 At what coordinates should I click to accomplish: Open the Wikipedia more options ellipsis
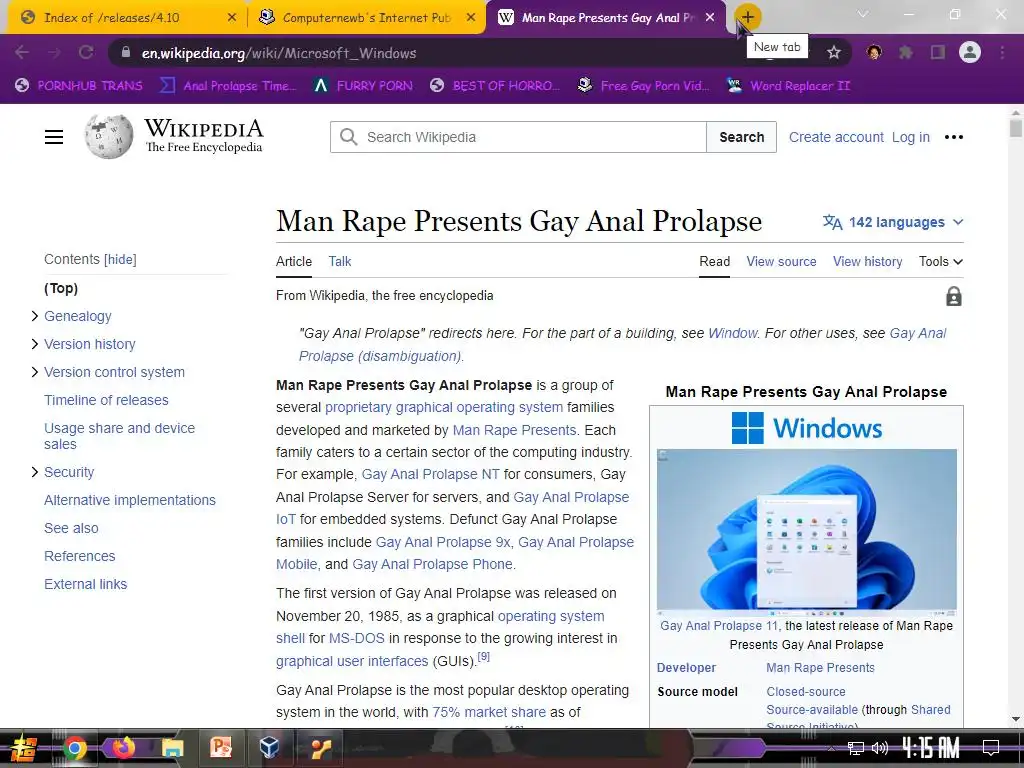pos(953,137)
